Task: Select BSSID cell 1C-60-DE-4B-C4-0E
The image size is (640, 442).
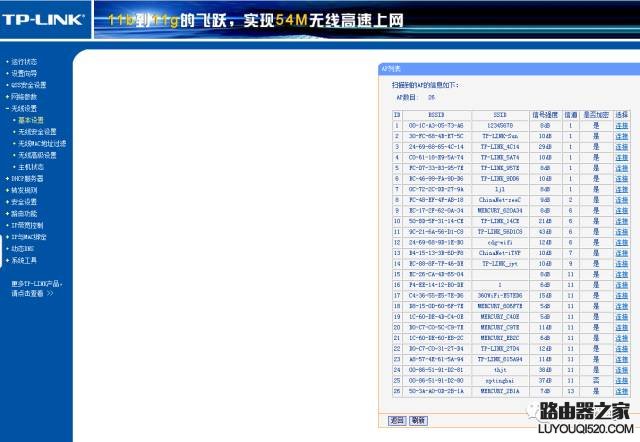Action: (436, 317)
